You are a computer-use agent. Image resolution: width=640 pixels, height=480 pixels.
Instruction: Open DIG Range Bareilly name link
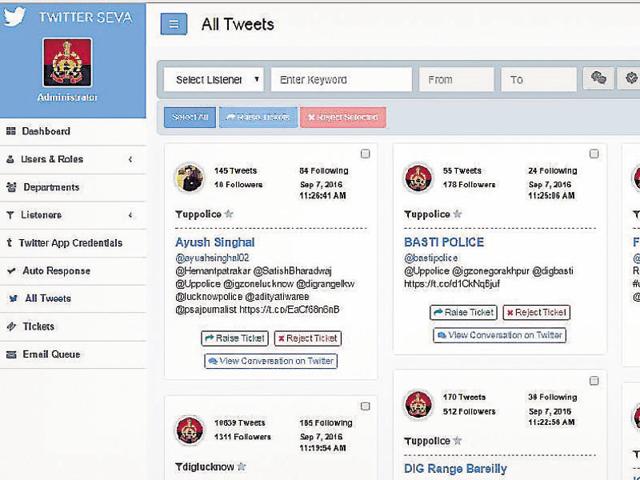(456, 469)
